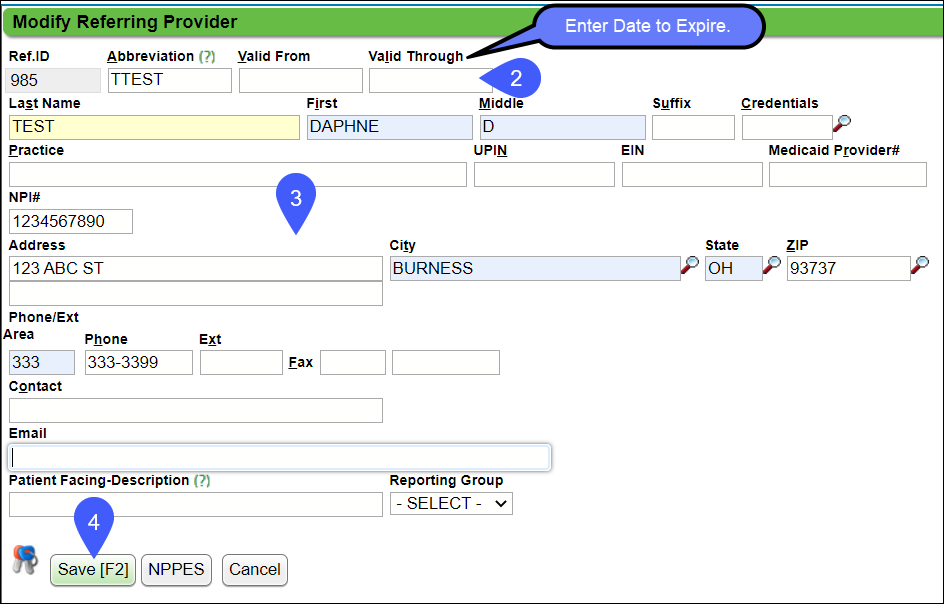
Task: Click the keys icon at bottom left
Action: point(24,561)
